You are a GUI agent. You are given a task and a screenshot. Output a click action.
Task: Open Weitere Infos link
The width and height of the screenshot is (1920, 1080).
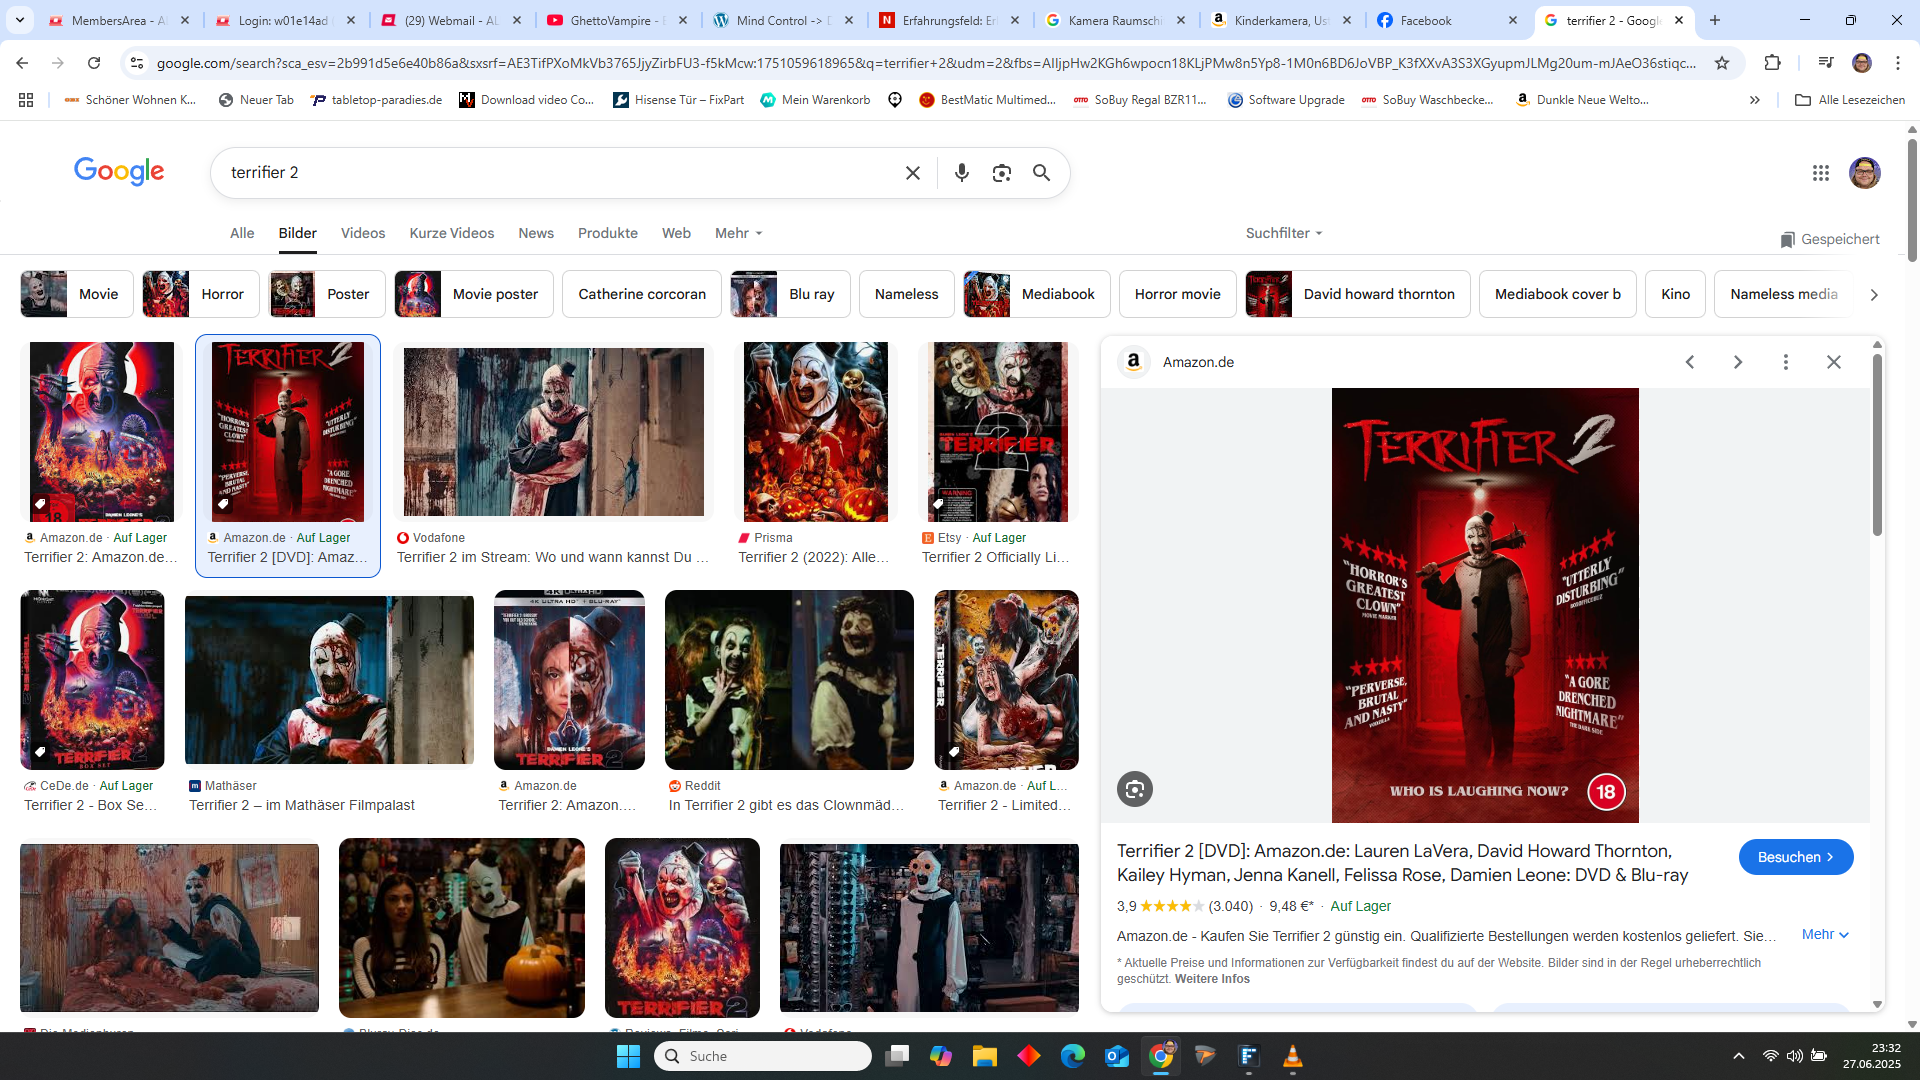point(1212,979)
